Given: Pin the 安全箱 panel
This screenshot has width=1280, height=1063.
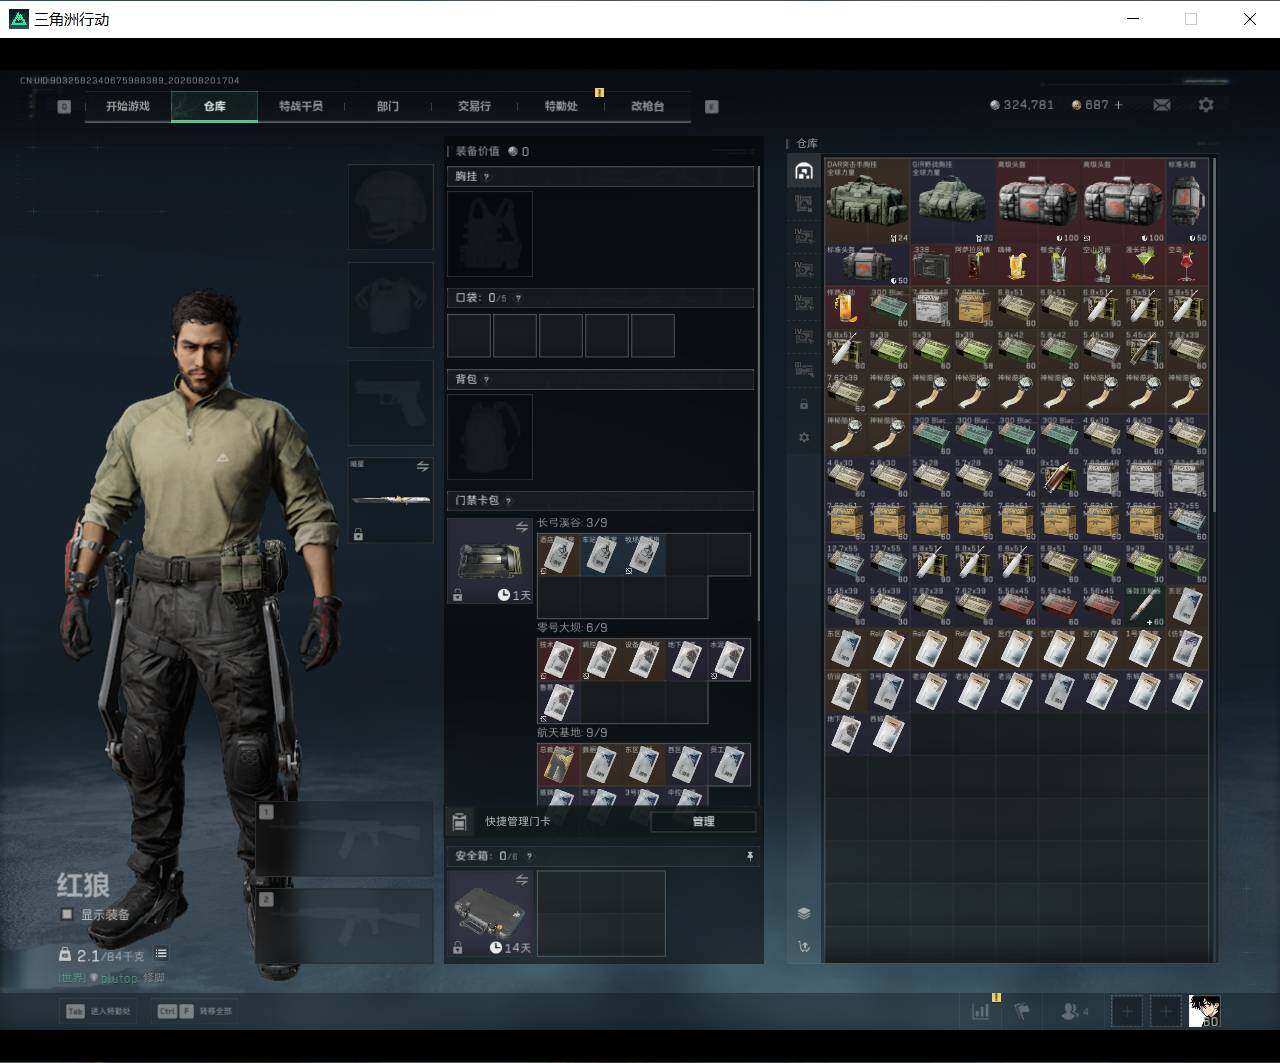Looking at the screenshot, I should (750, 857).
